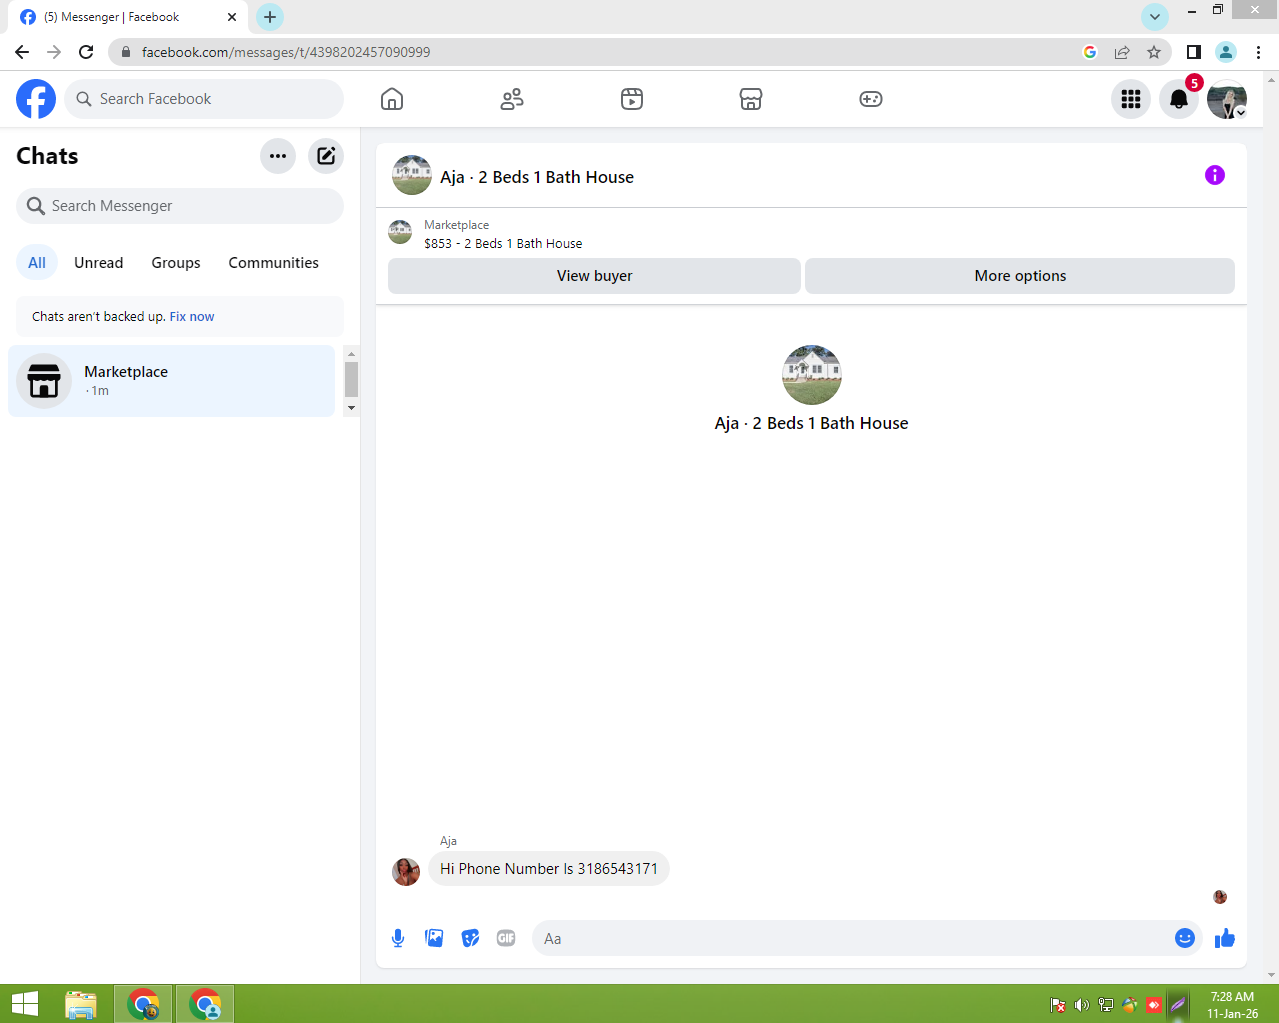
Task: Click the View buyer button
Action: 594,276
